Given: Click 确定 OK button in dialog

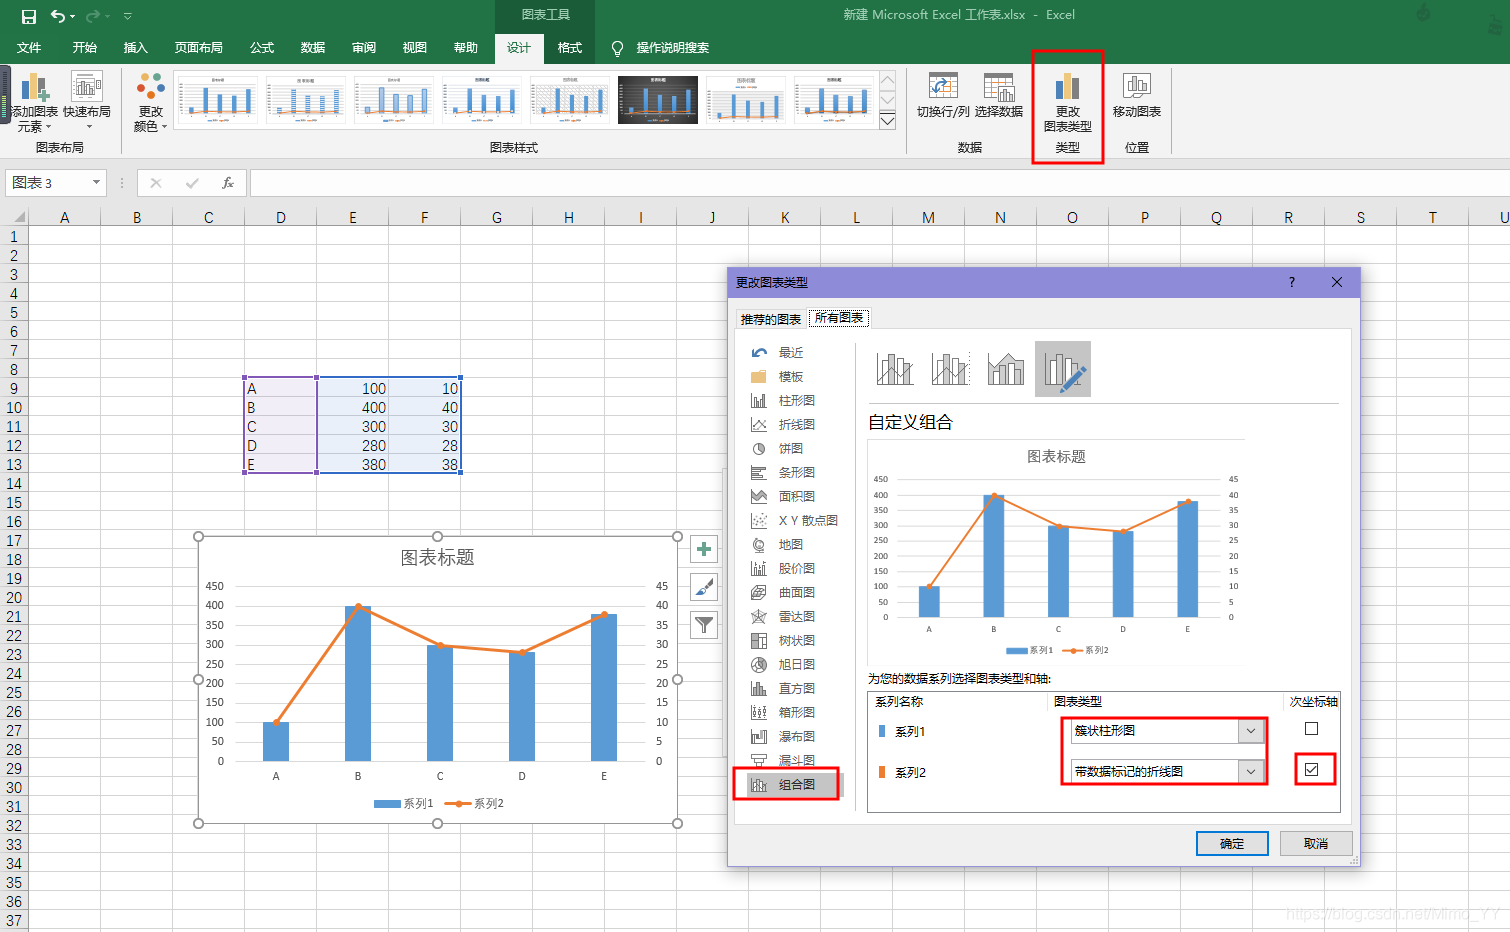Looking at the screenshot, I should pos(1232,844).
